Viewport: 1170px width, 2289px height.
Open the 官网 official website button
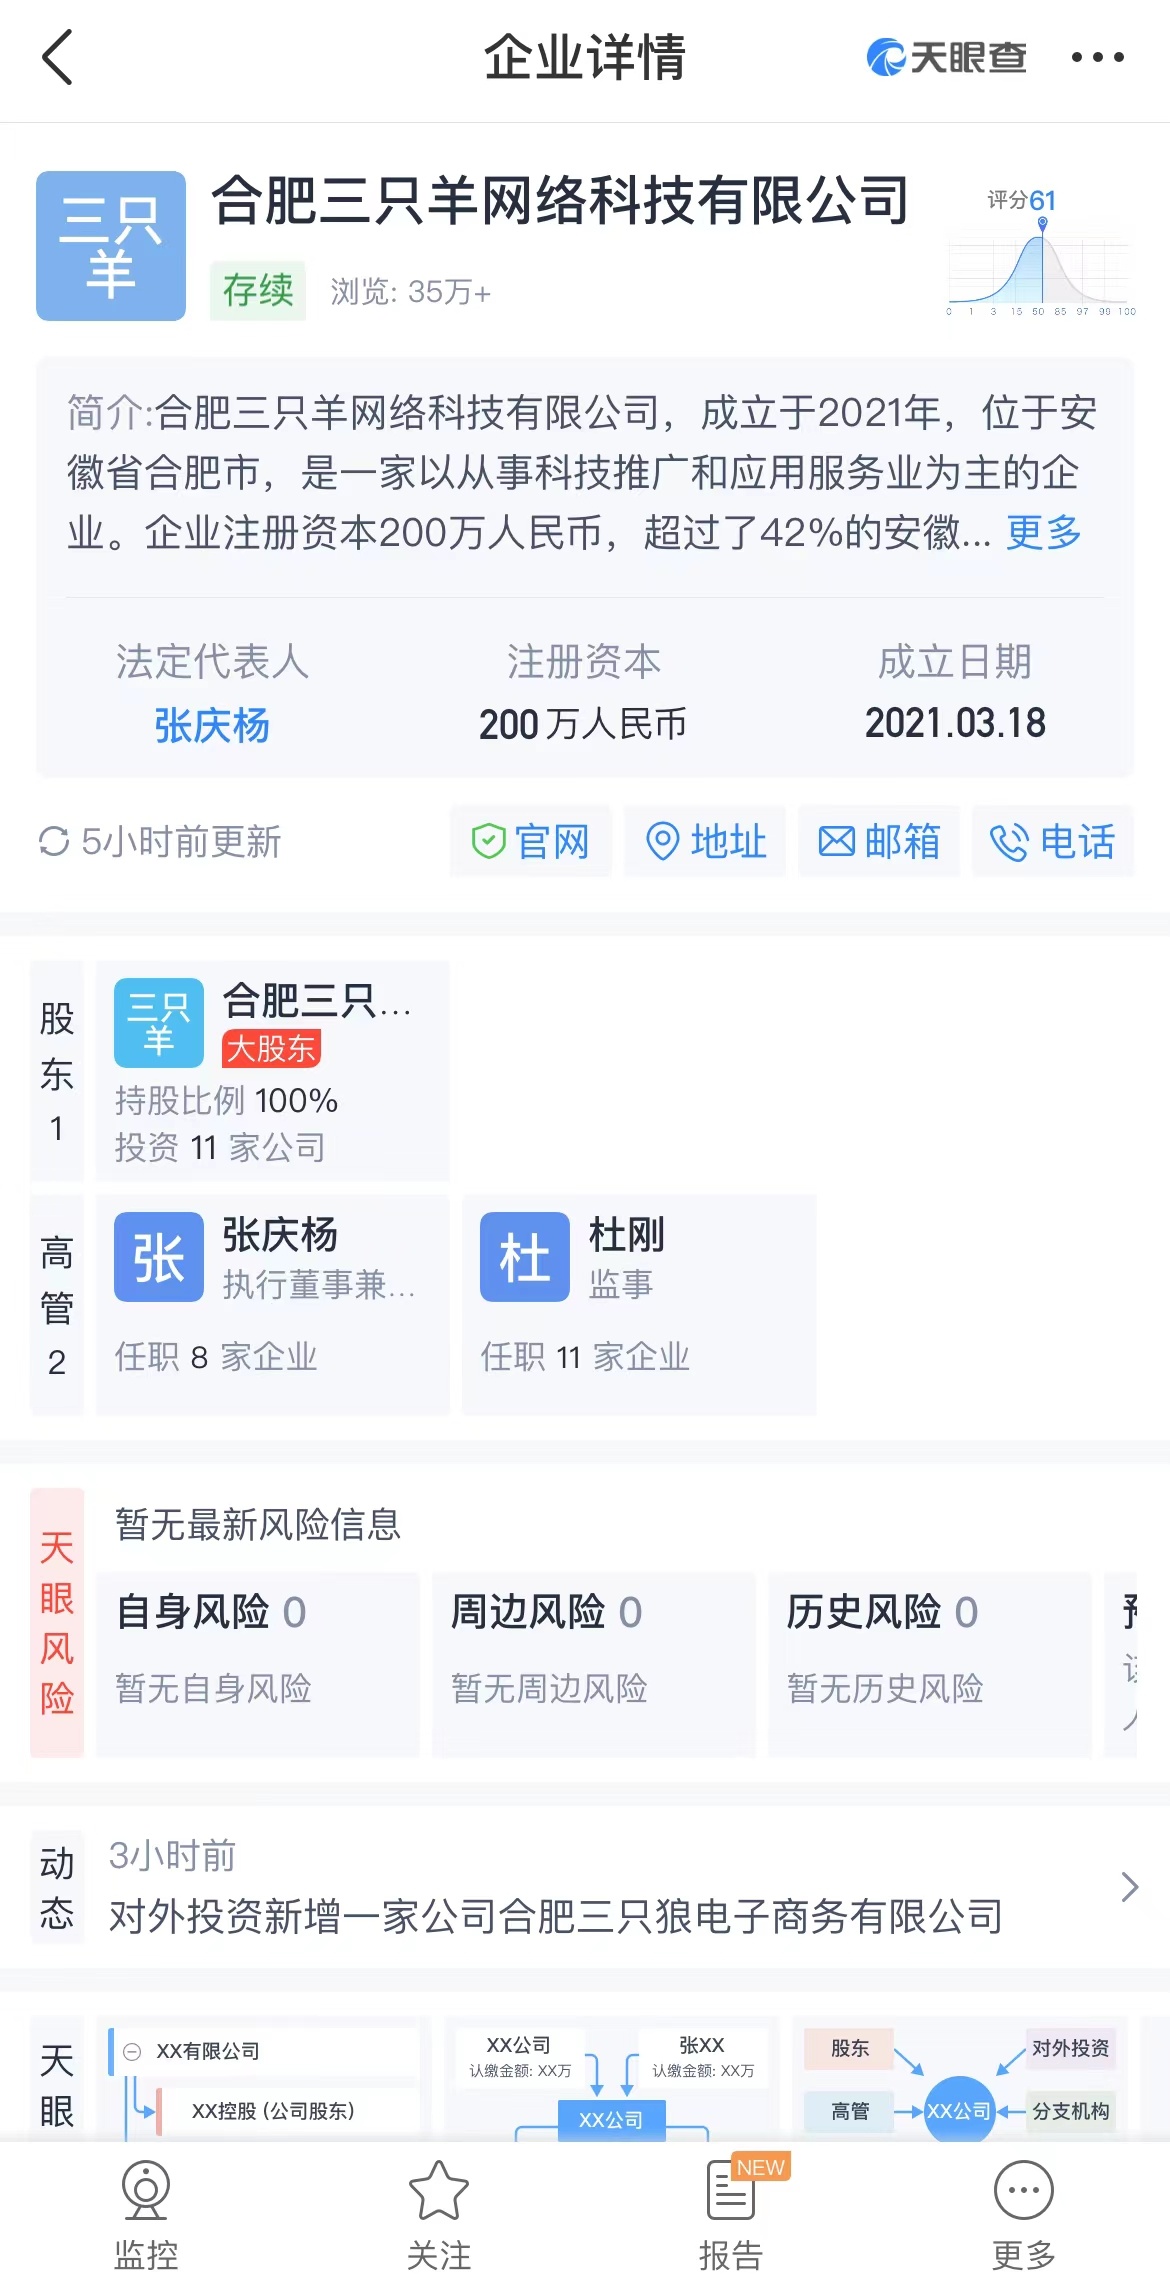530,842
